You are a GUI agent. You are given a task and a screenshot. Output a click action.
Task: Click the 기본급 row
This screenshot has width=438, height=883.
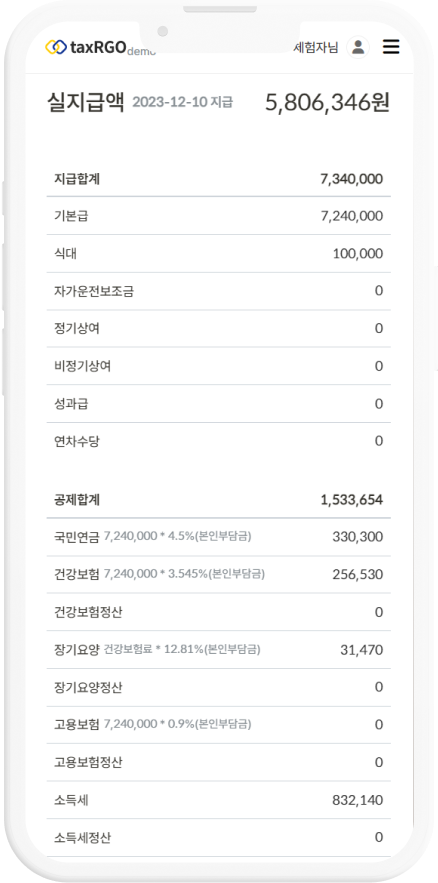click(x=218, y=216)
